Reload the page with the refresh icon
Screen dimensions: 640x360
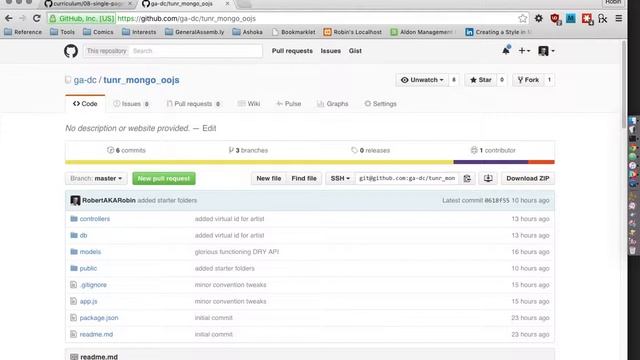[x=37, y=18]
